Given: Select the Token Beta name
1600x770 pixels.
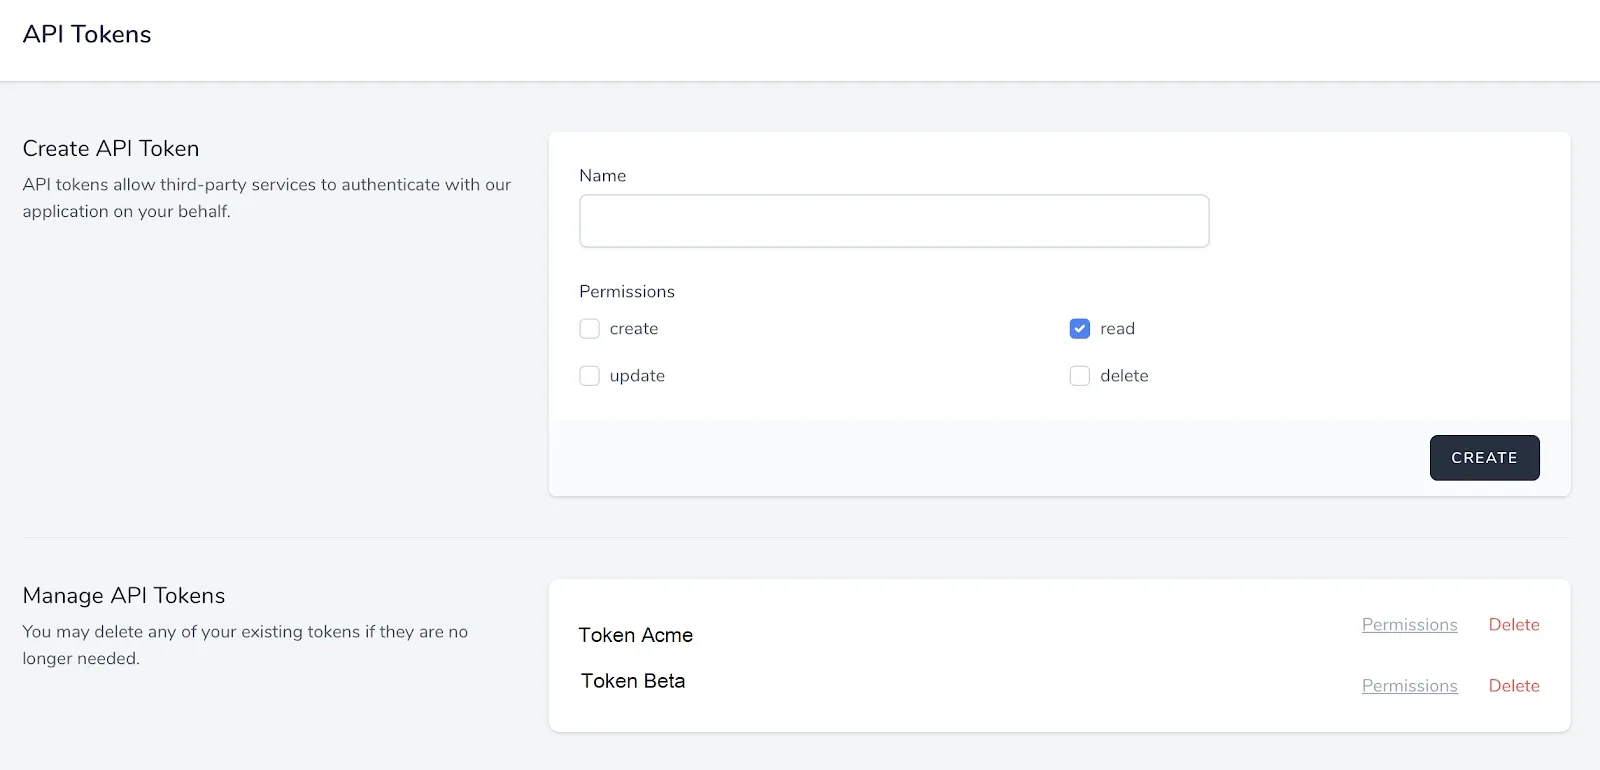Looking at the screenshot, I should pos(633,681).
